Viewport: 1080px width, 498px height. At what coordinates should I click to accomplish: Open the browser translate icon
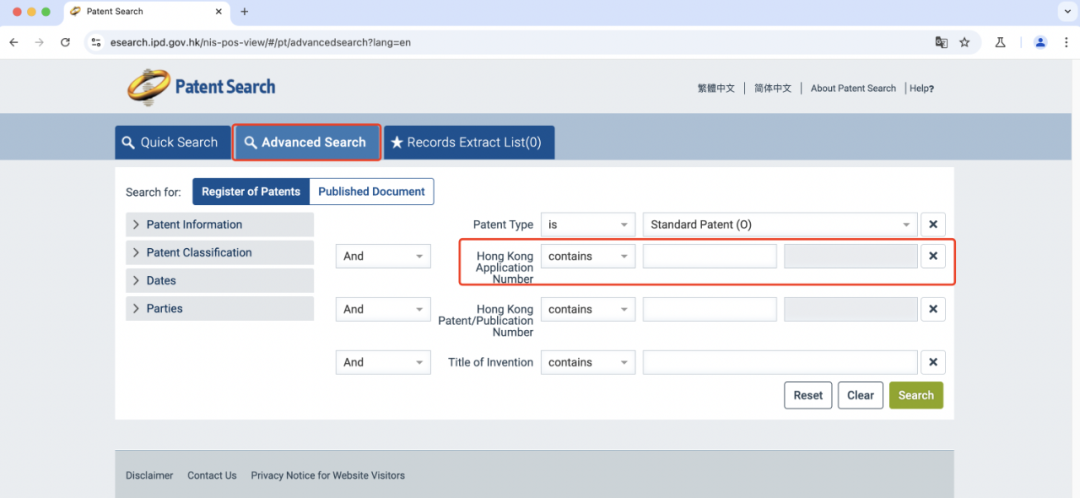point(941,42)
